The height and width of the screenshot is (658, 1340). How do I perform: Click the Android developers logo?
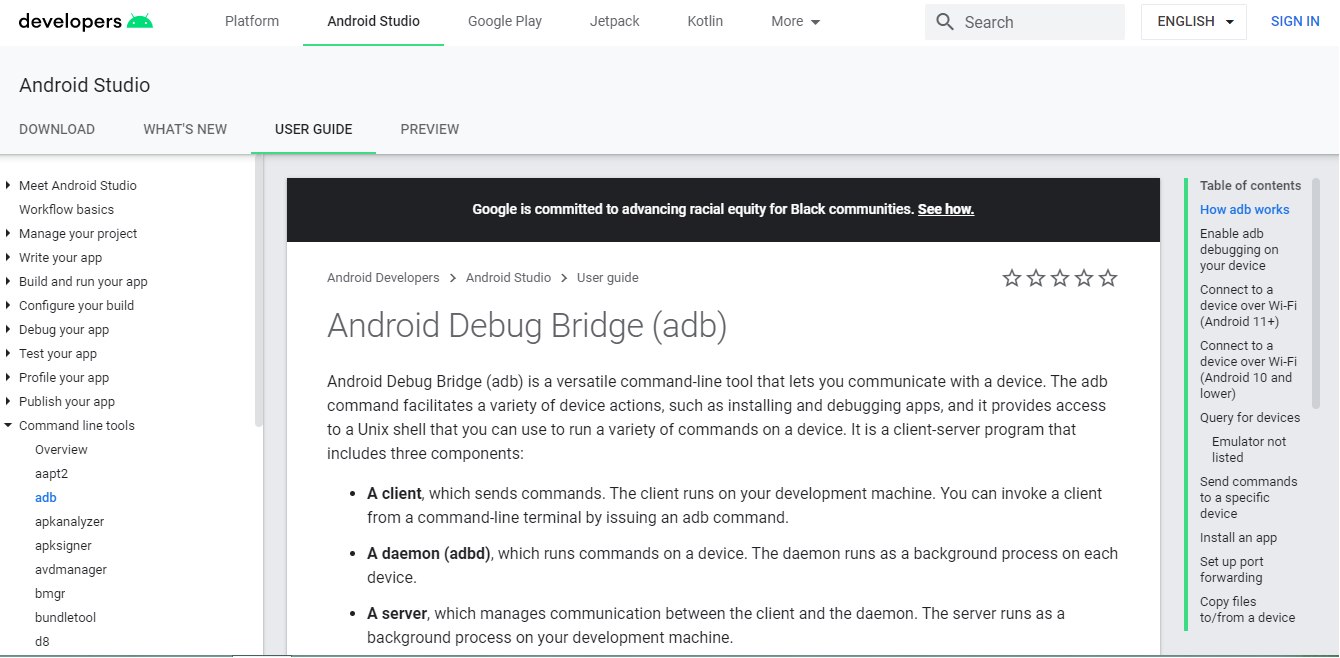86,21
